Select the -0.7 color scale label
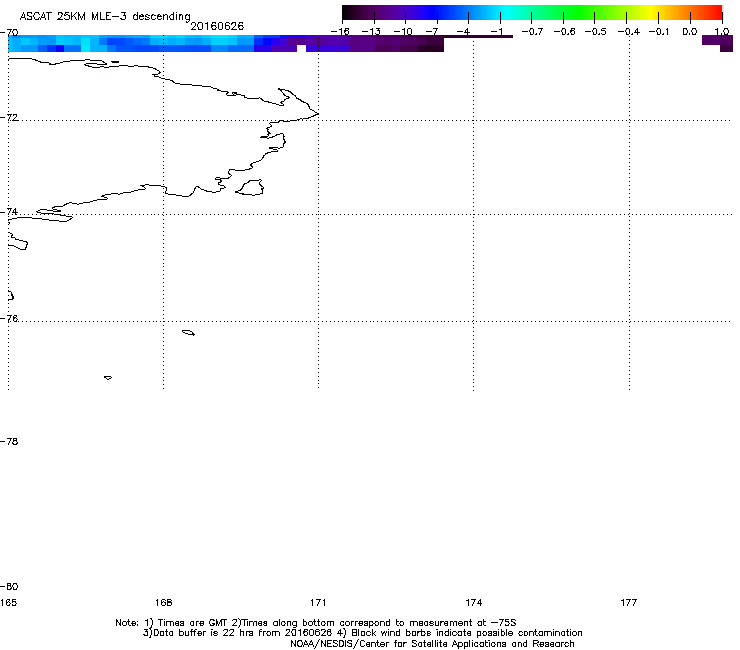The height and width of the screenshot is (650, 740). [x=532, y=32]
